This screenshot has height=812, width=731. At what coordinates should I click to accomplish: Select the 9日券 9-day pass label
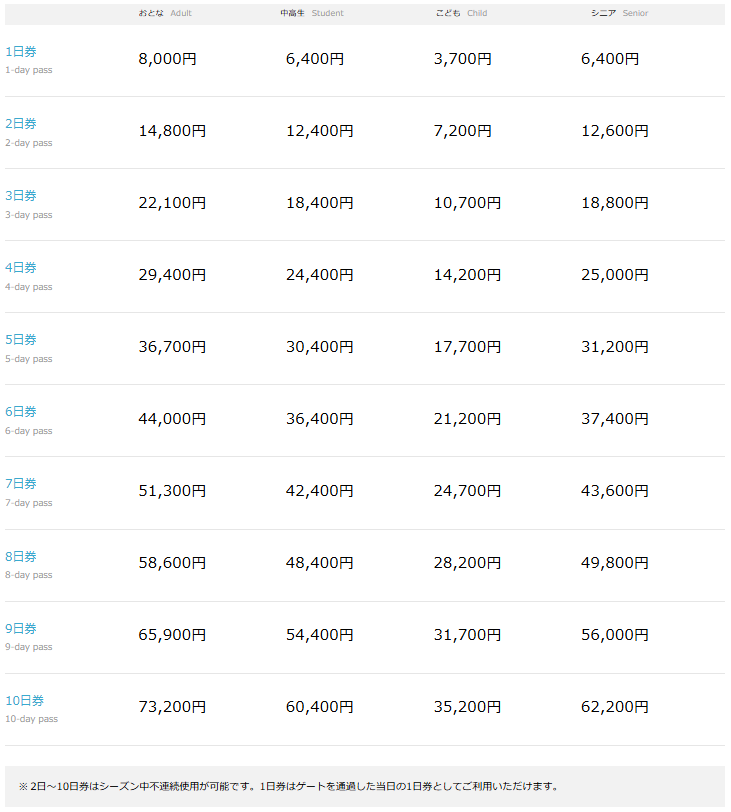pos(28,637)
